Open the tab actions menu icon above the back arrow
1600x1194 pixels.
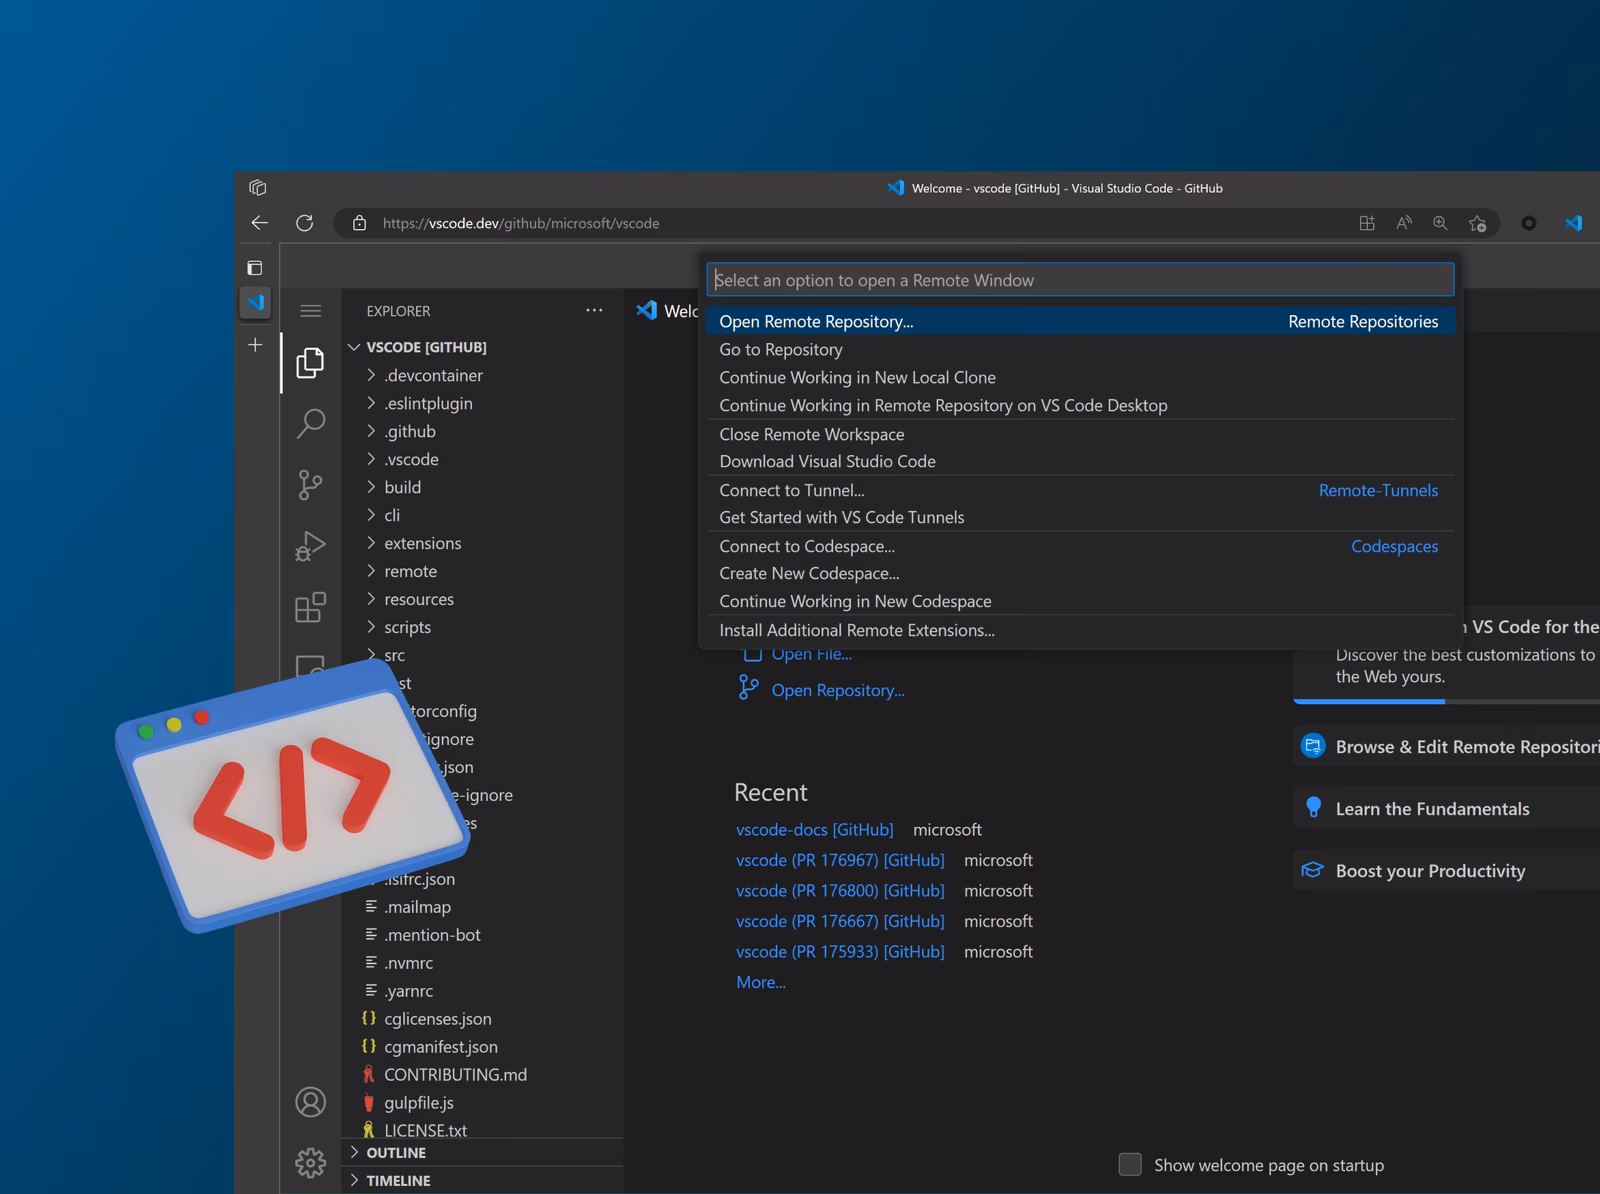tap(258, 187)
